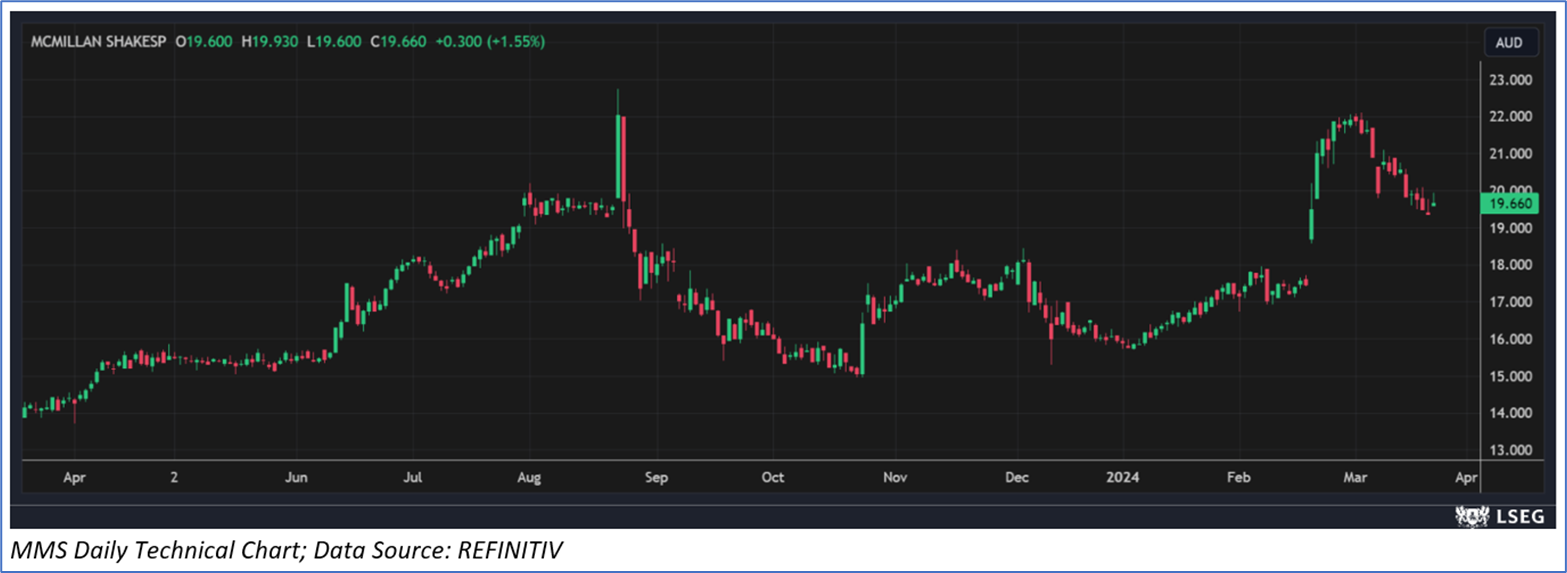Image resolution: width=1567 pixels, height=573 pixels.
Task: Click the MCMILLAN SHAKESP symbol label
Action: [x=98, y=42]
